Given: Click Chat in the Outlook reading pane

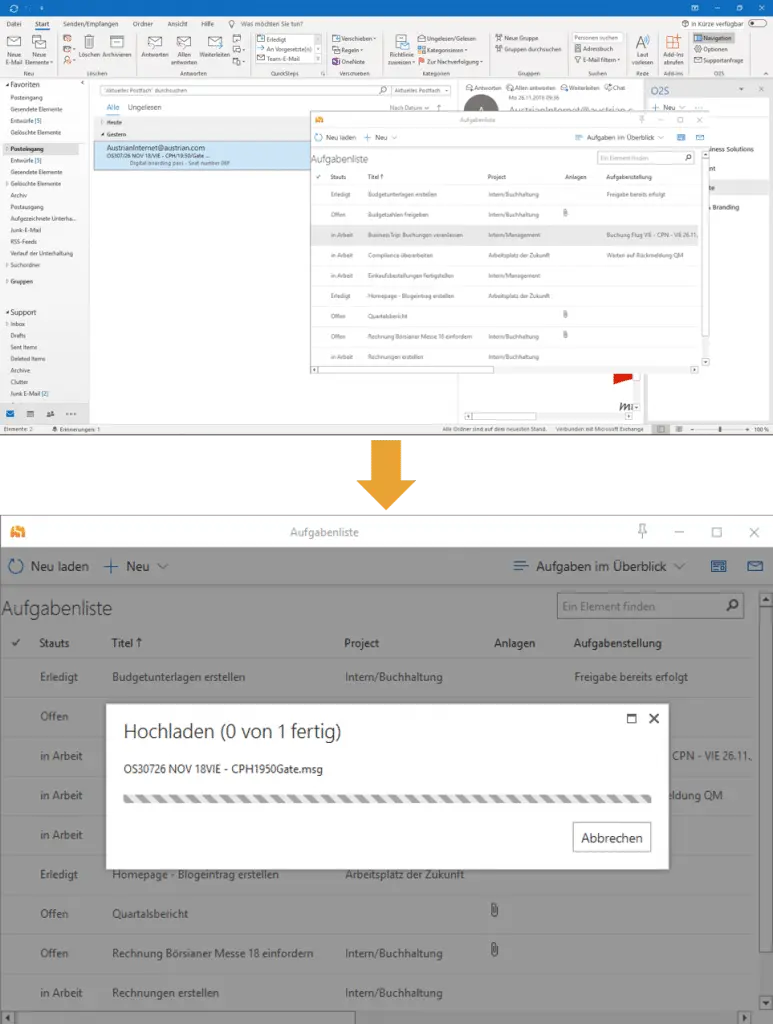Looking at the screenshot, I should coord(615,88).
